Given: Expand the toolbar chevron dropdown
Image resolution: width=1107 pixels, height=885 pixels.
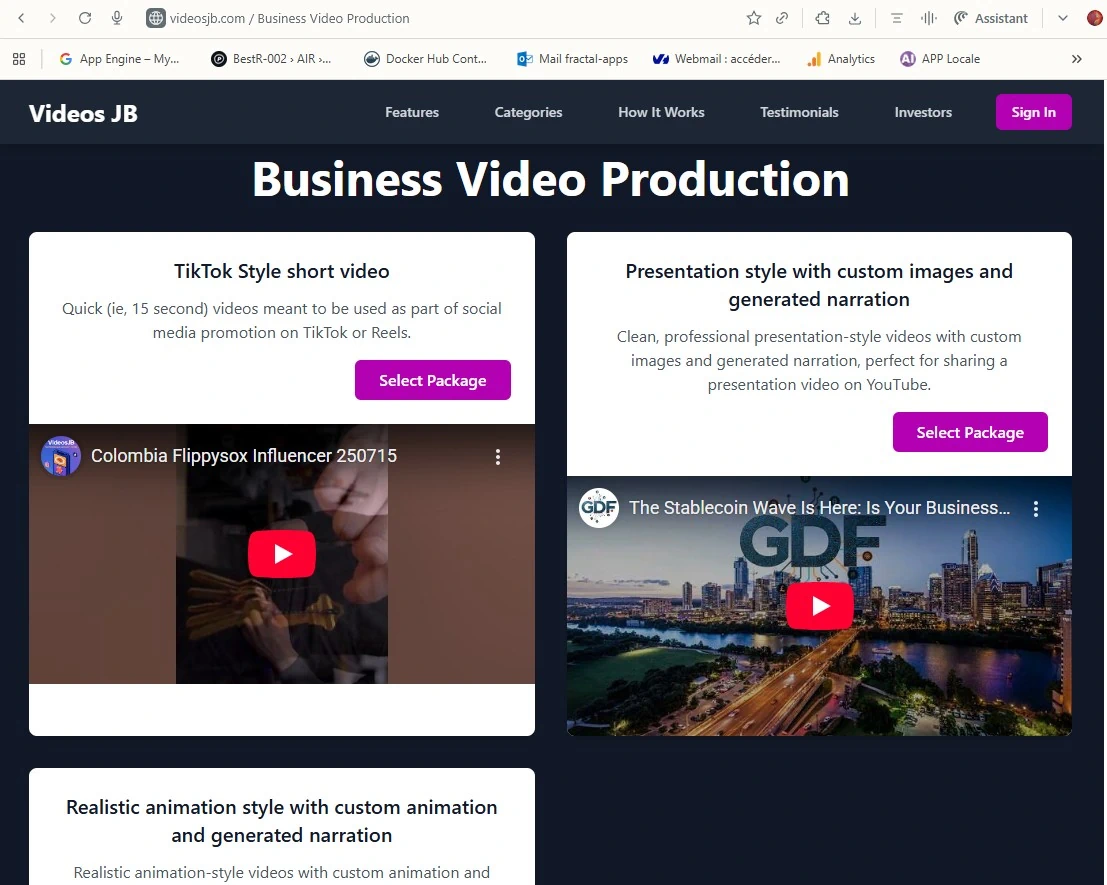Looking at the screenshot, I should 1063,18.
